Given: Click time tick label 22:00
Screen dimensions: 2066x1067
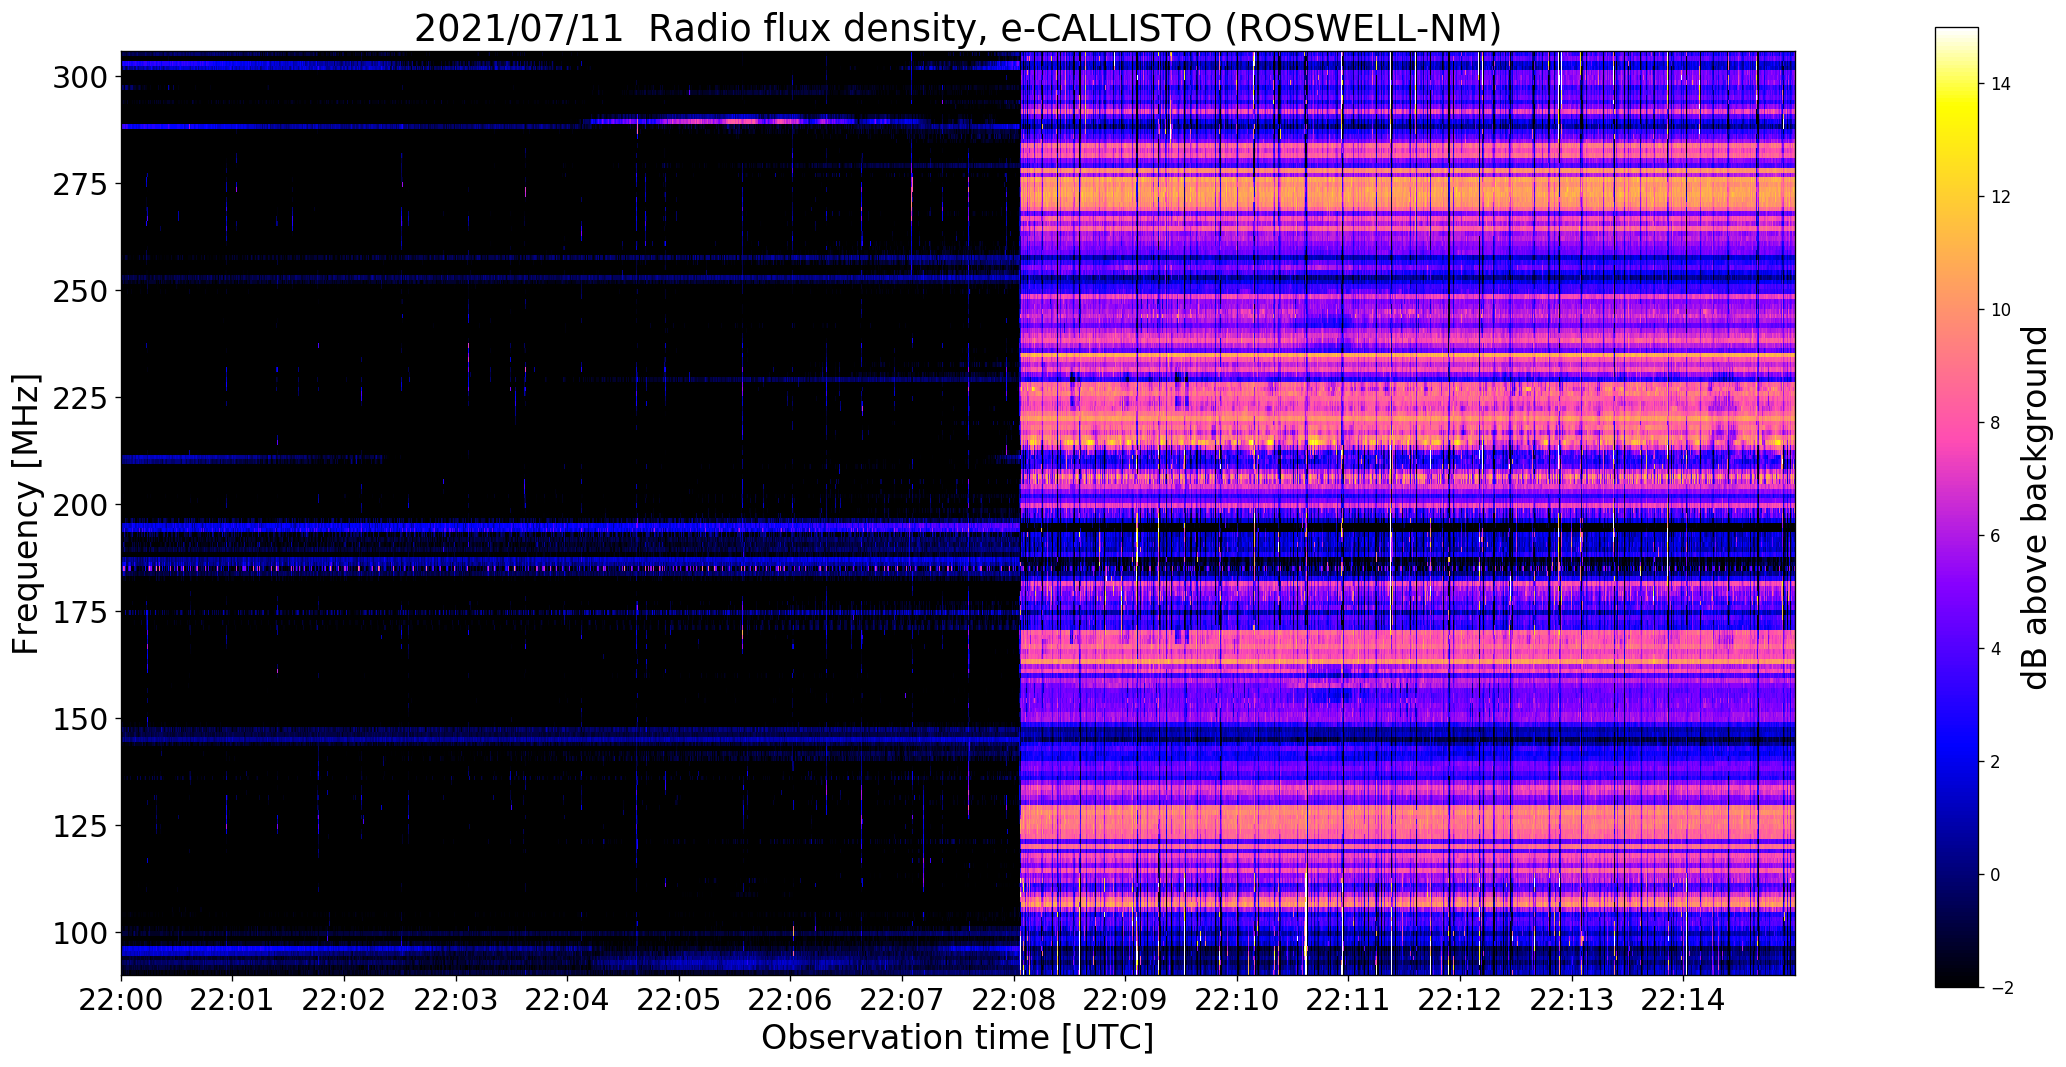Looking at the screenshot, I should (121, 1000).
